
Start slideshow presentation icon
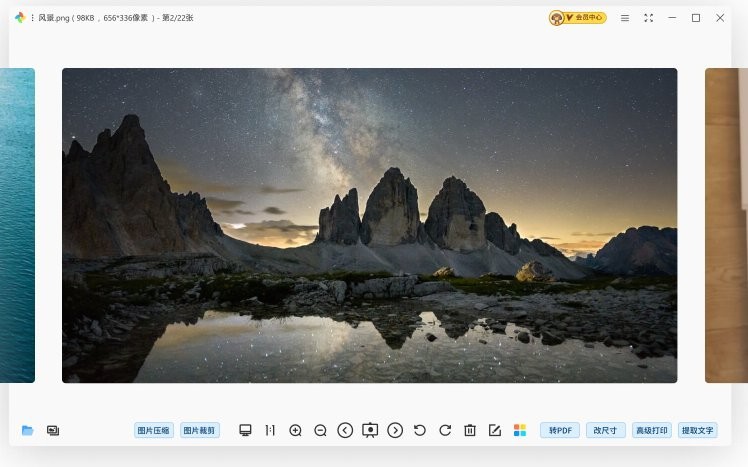(x=370, y=430)
